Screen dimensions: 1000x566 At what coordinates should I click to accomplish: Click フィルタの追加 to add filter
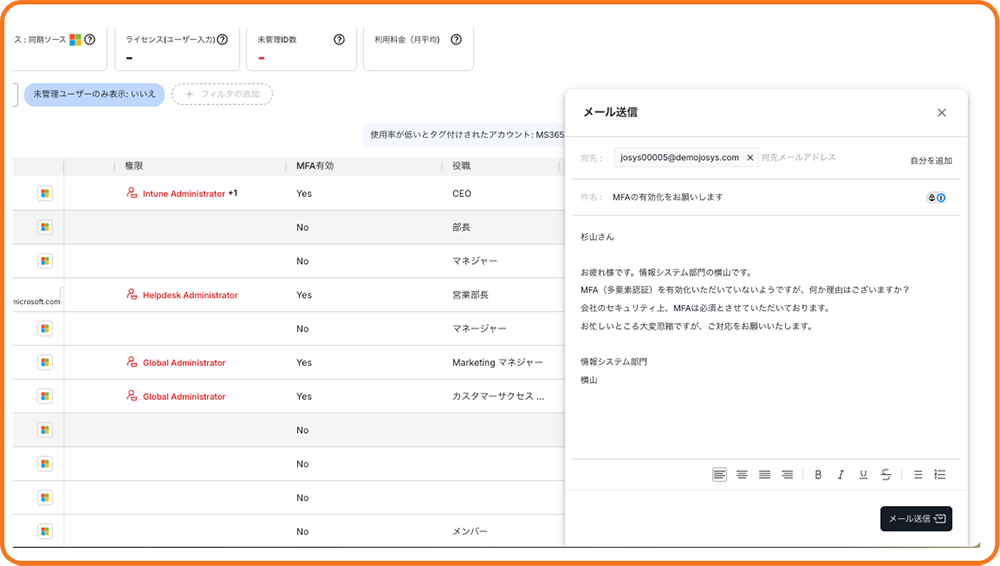tap(222, 94)
